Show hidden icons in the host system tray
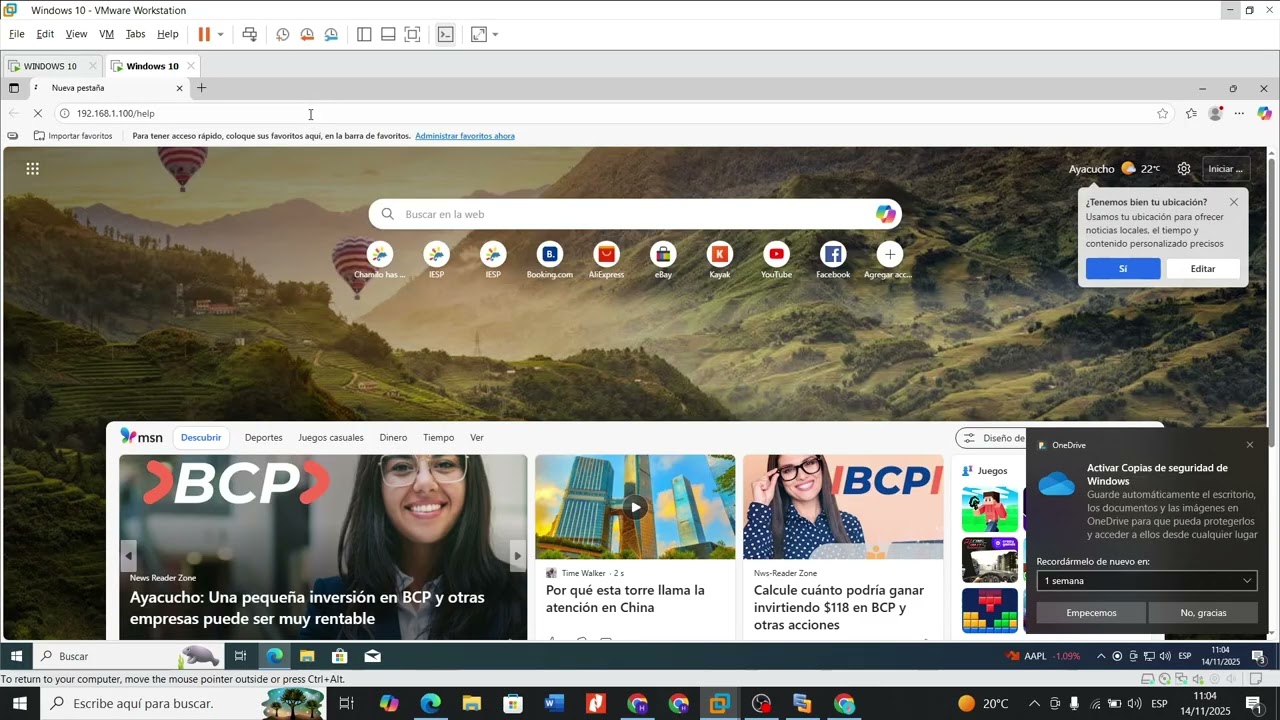 click(1034, 704)
